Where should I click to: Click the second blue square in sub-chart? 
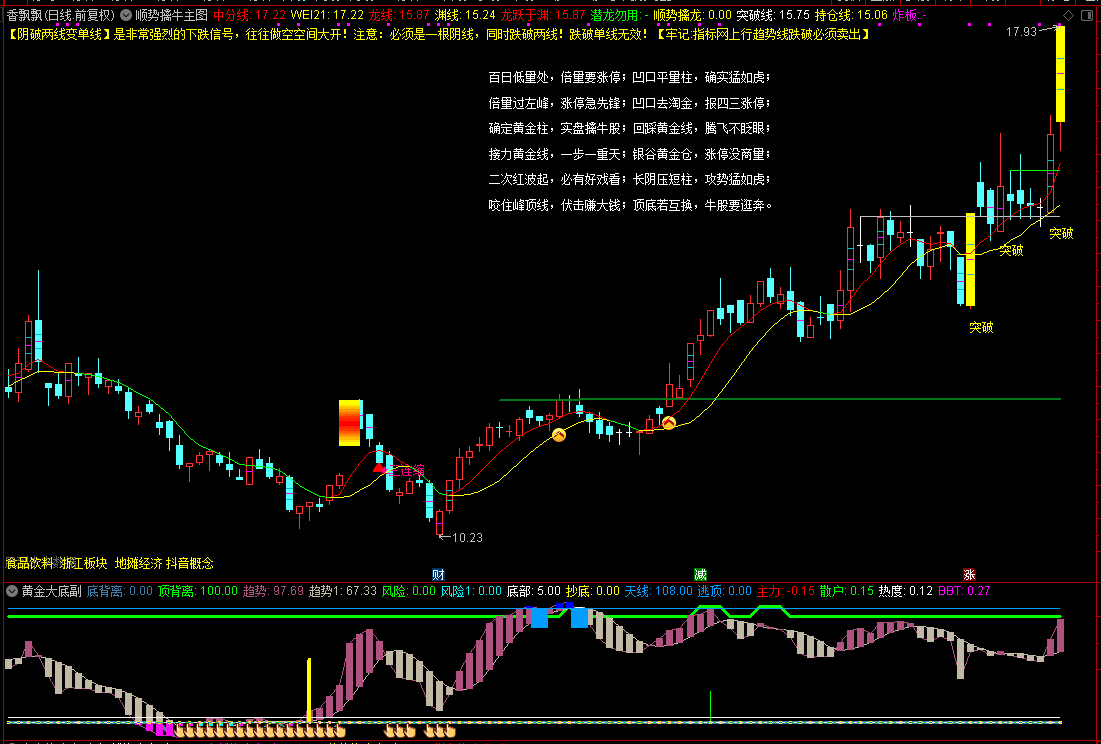(x=579, y=618)
